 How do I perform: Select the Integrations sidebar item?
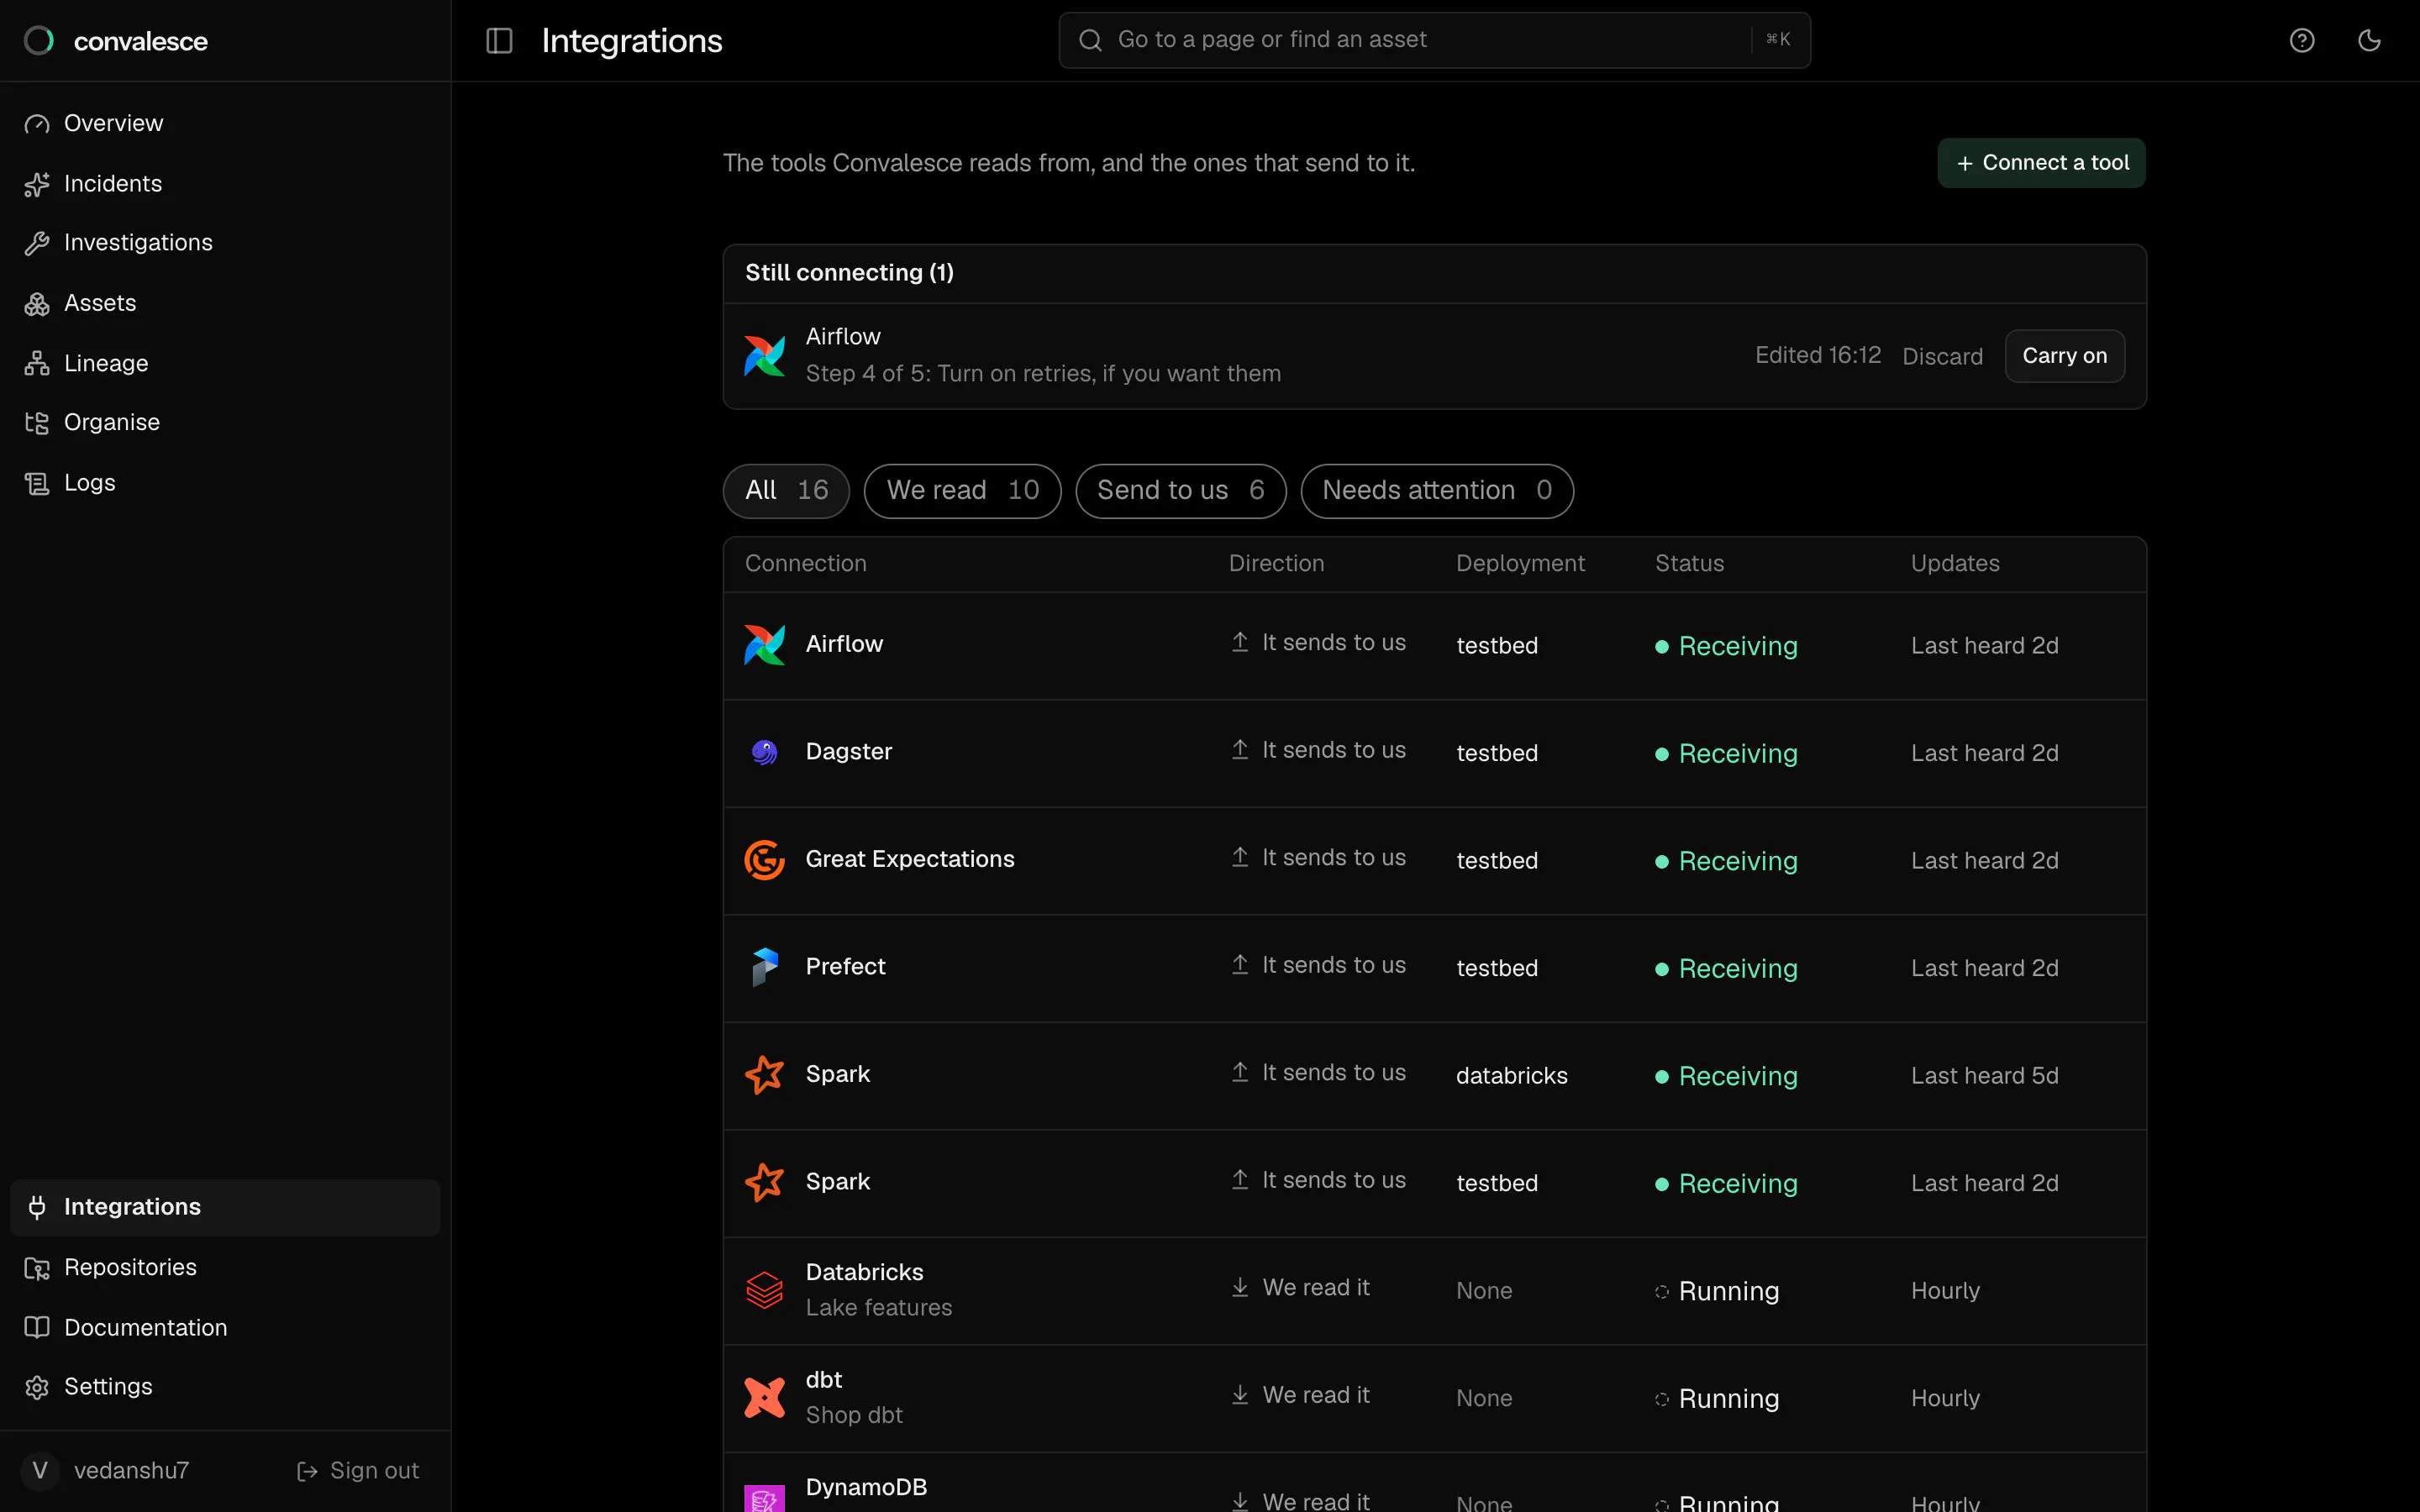click(x=225, y=1207)
